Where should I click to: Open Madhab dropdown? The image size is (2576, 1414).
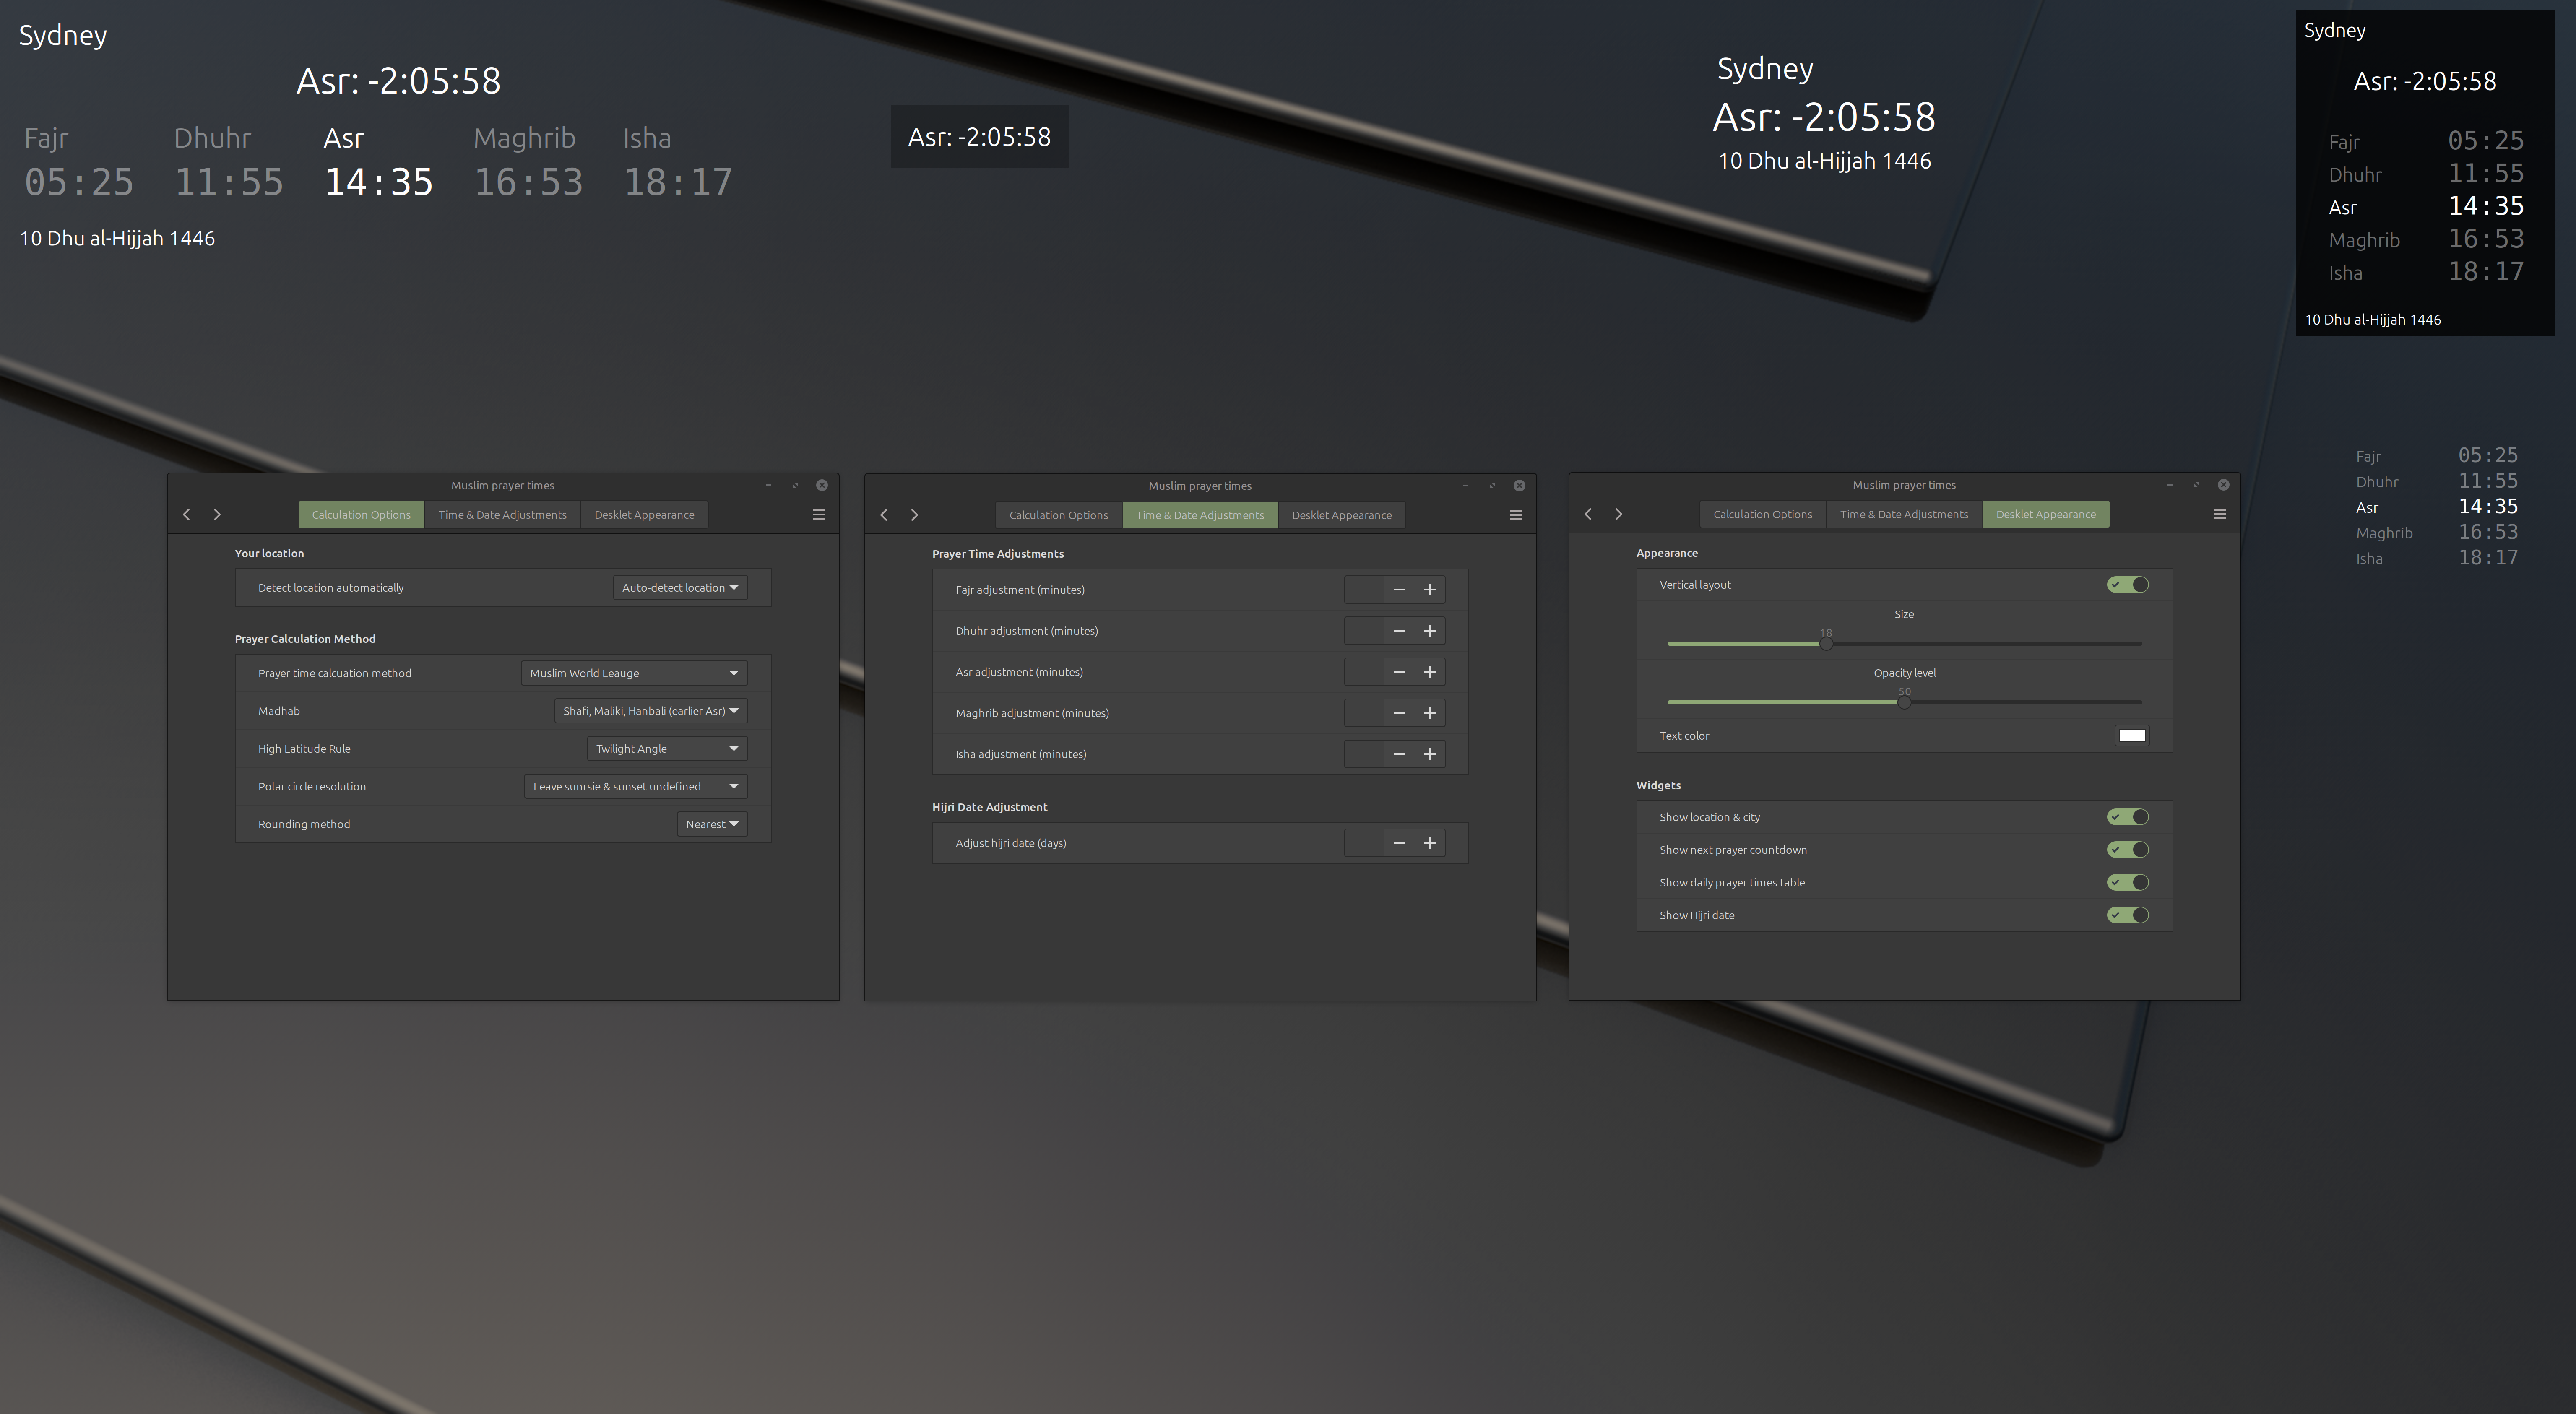click(650, 711)
